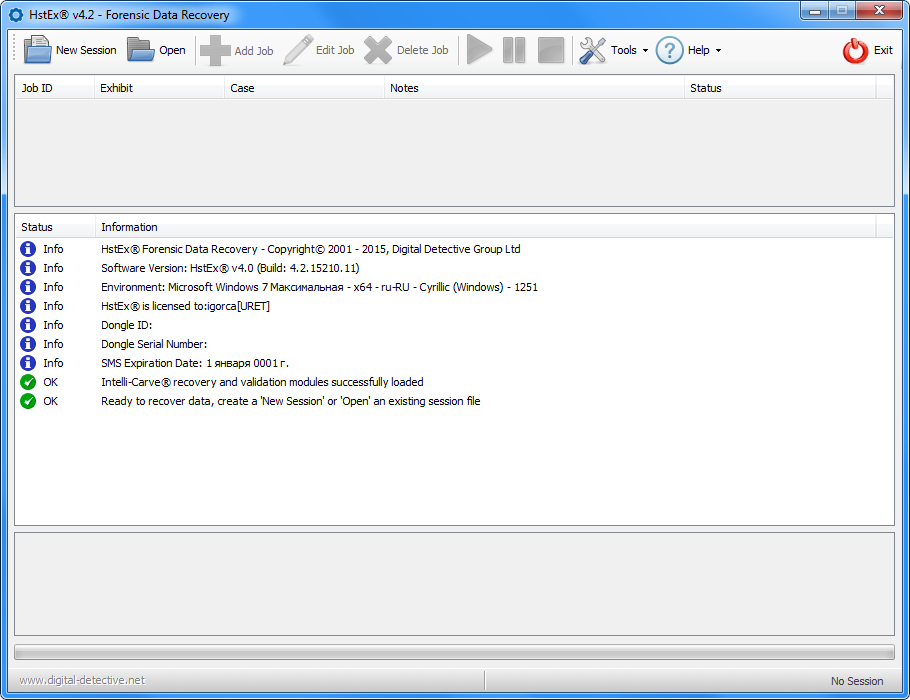Select the Environment: Microsoft Windows 7 row
Viewport: 910px width, 700px height.
[x=454, y=287]
